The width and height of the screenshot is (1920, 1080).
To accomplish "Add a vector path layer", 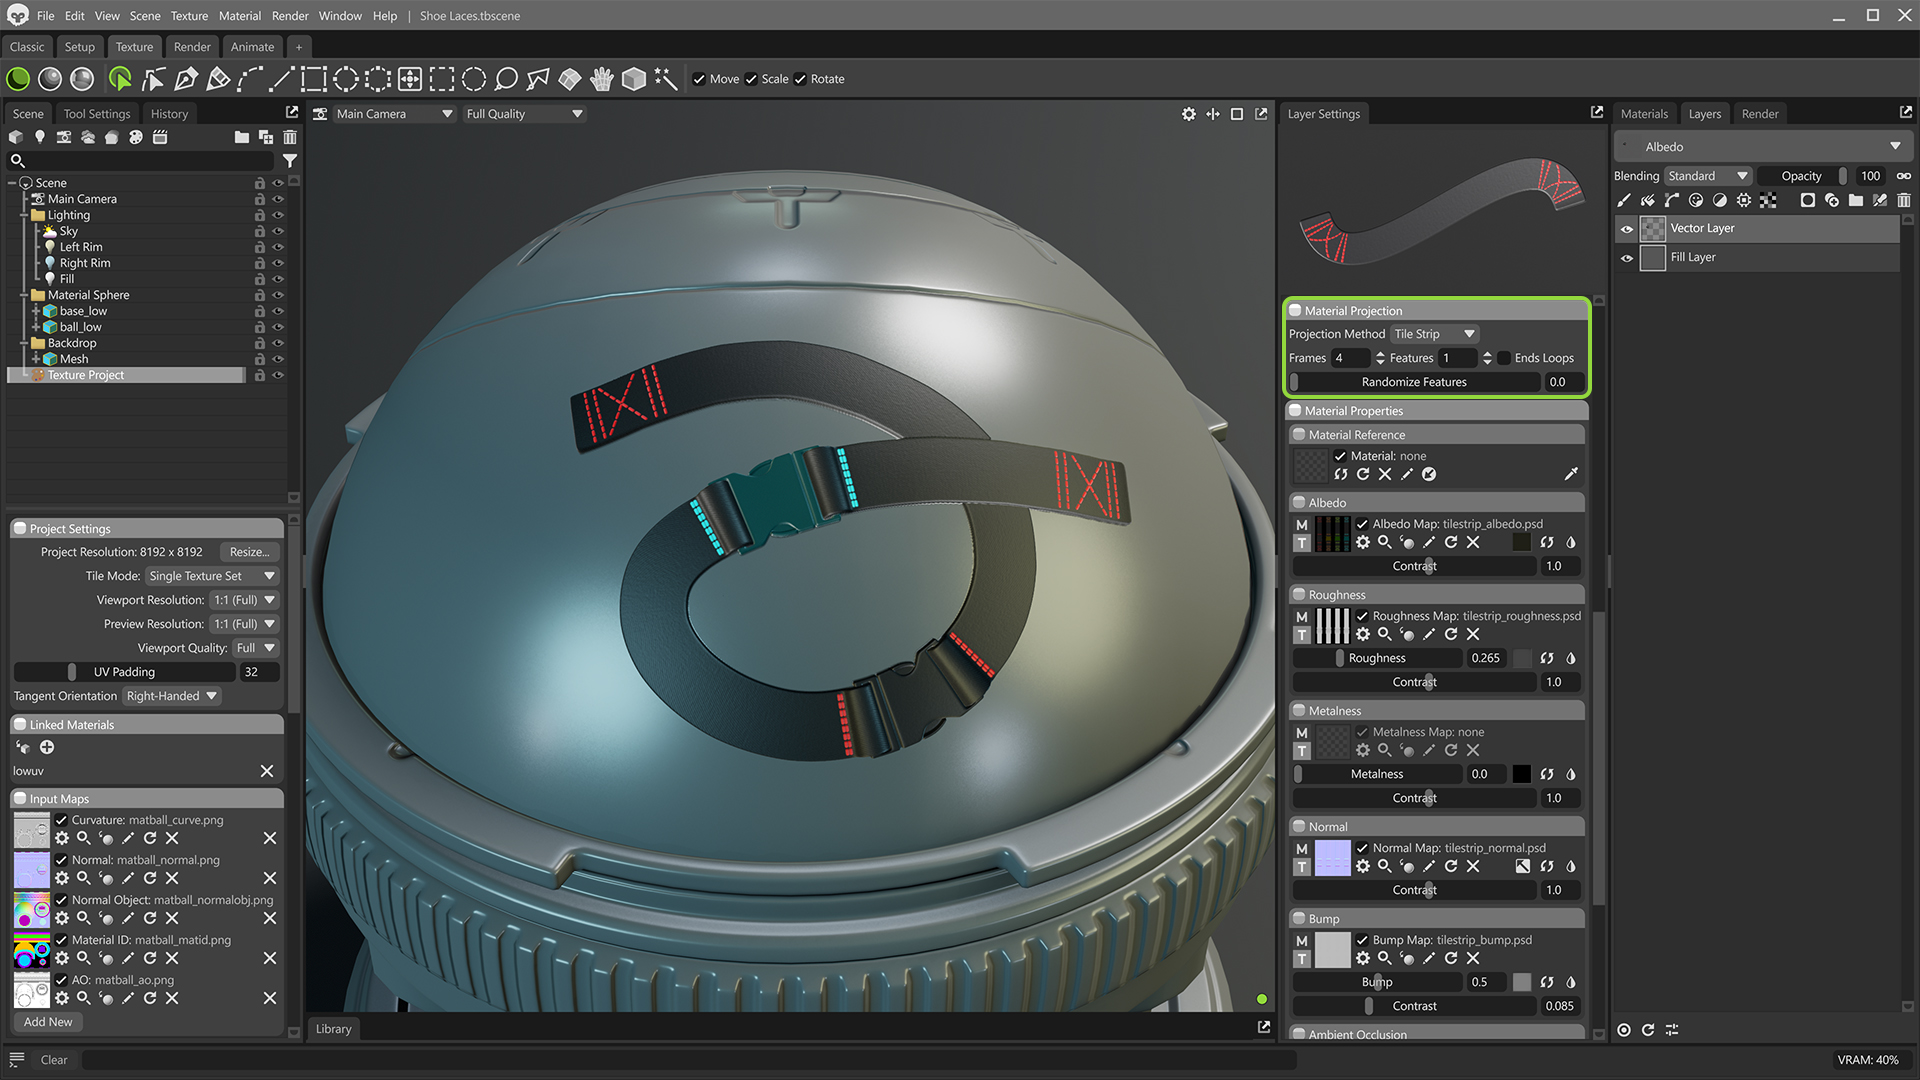I will (x=1672, y=200).
